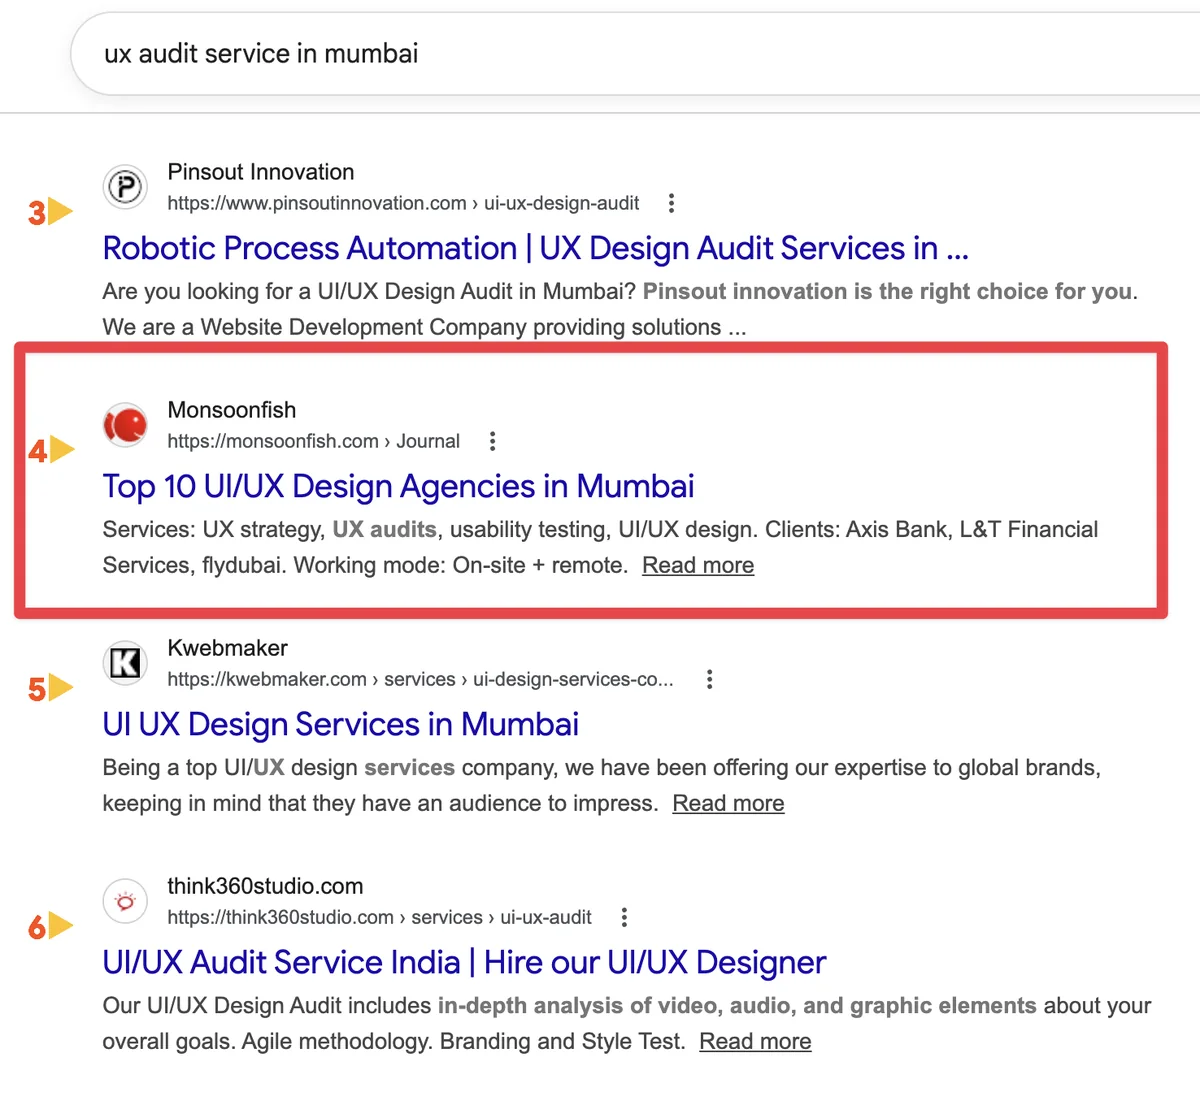Open more options for Monsoonfish result
Viewport: 1200px width, 1105px height.
tap(492, 441)
